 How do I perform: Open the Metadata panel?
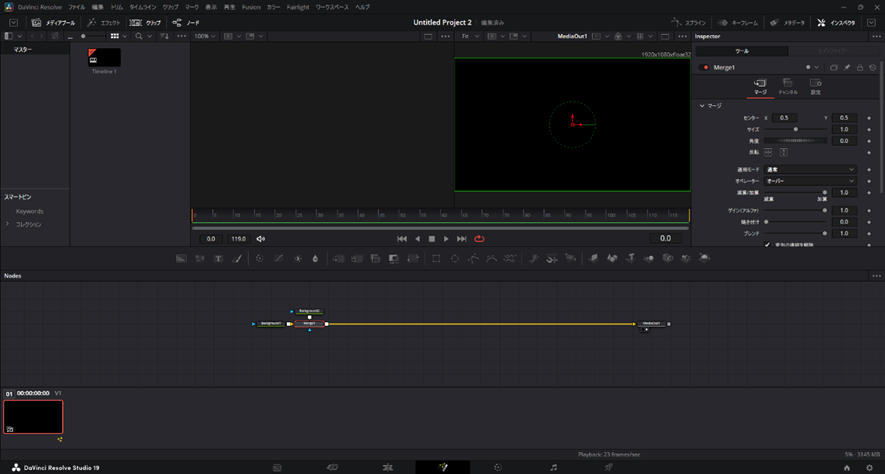[789, 22]
